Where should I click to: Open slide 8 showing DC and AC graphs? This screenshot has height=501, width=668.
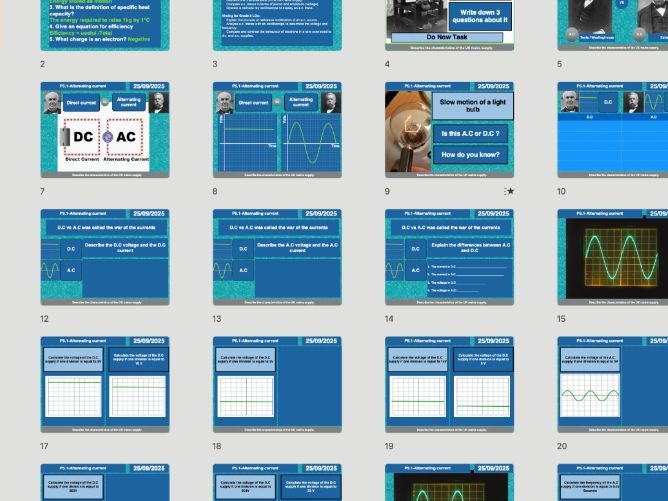(x=277, y=130)
